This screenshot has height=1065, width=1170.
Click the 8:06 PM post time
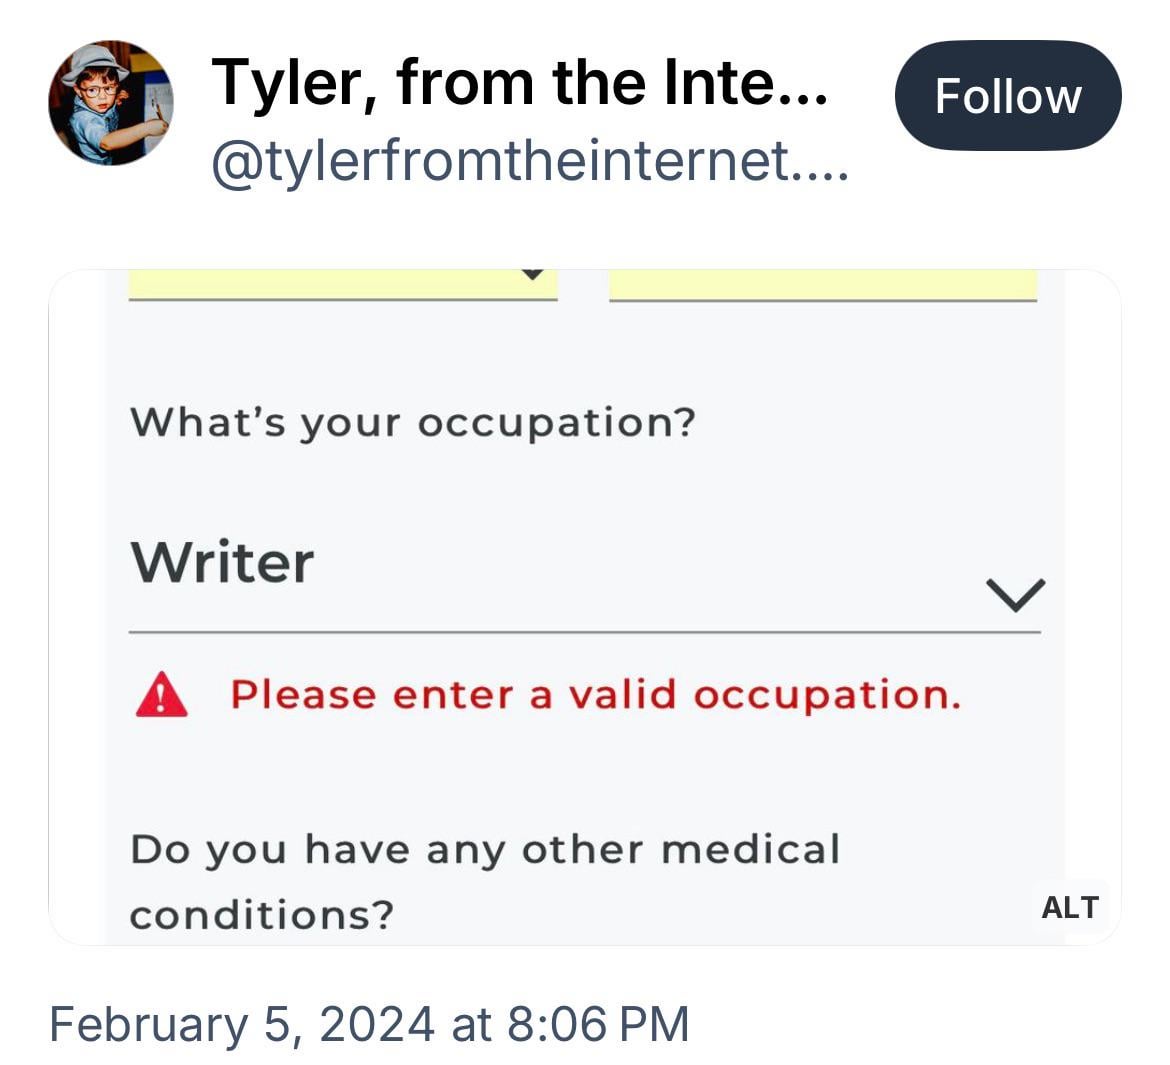click(x=598, y=1024)
